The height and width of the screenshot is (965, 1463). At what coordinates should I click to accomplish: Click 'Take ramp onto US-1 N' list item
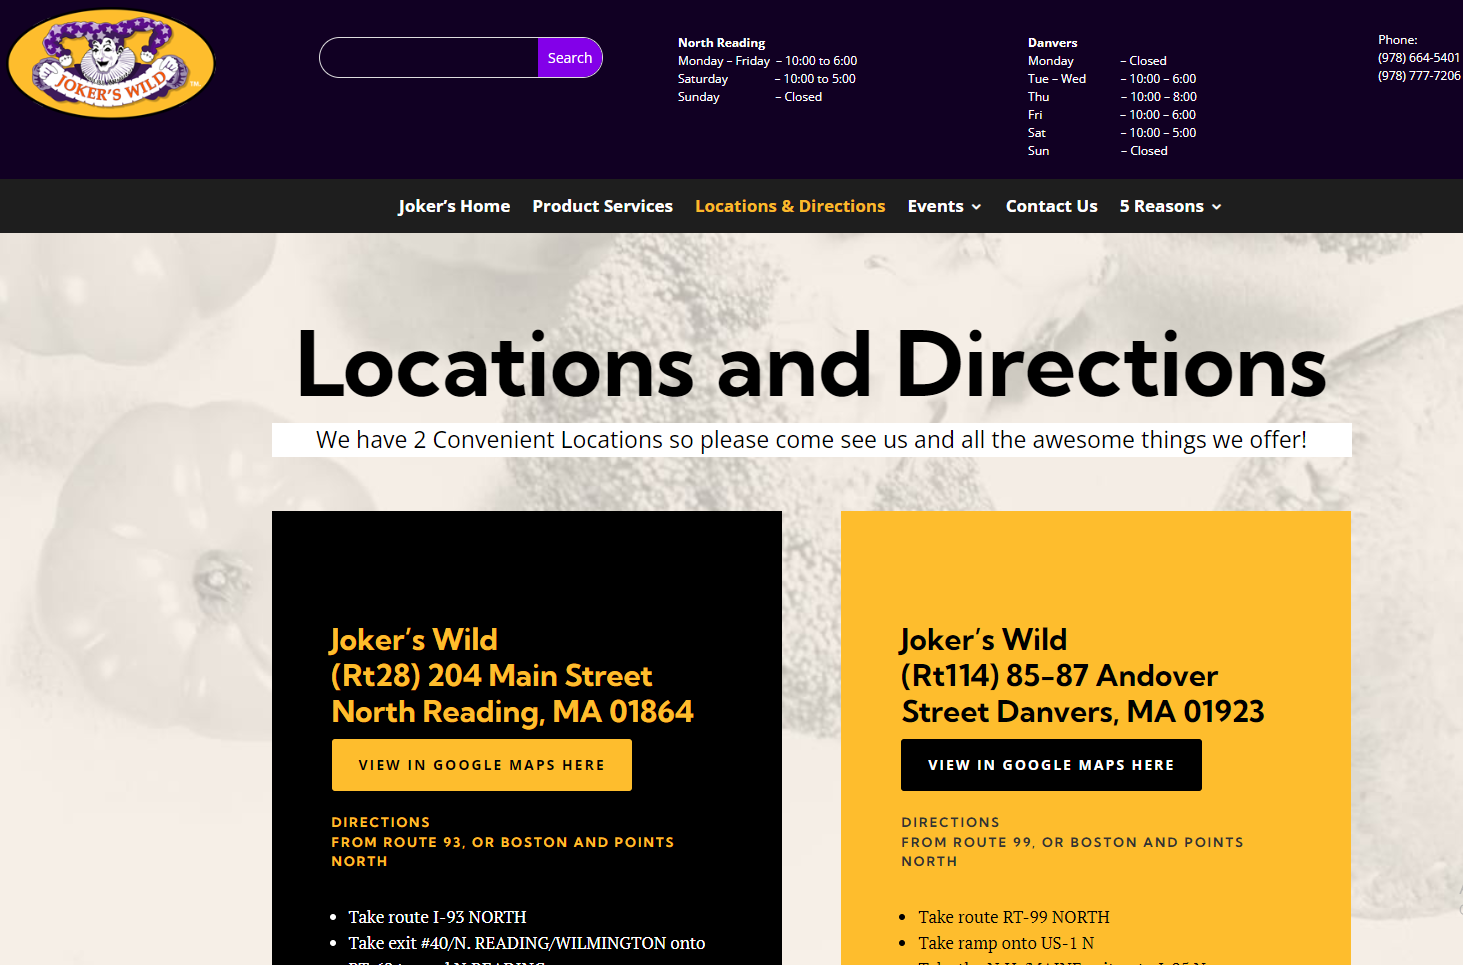1006,943
